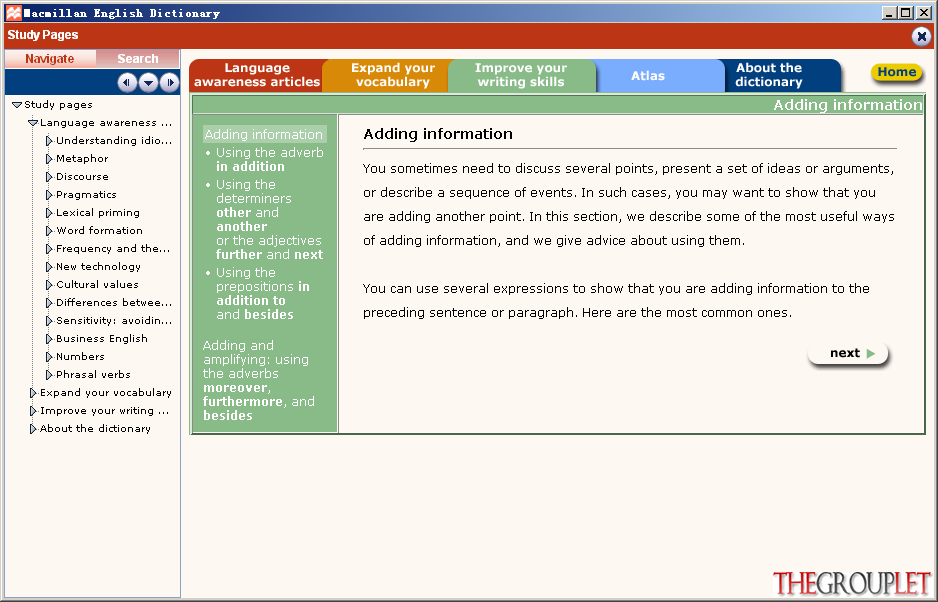Switch to the Search tab
Image resolution: width=938 pixels, height=602 pixels.
tap(138, 59)
